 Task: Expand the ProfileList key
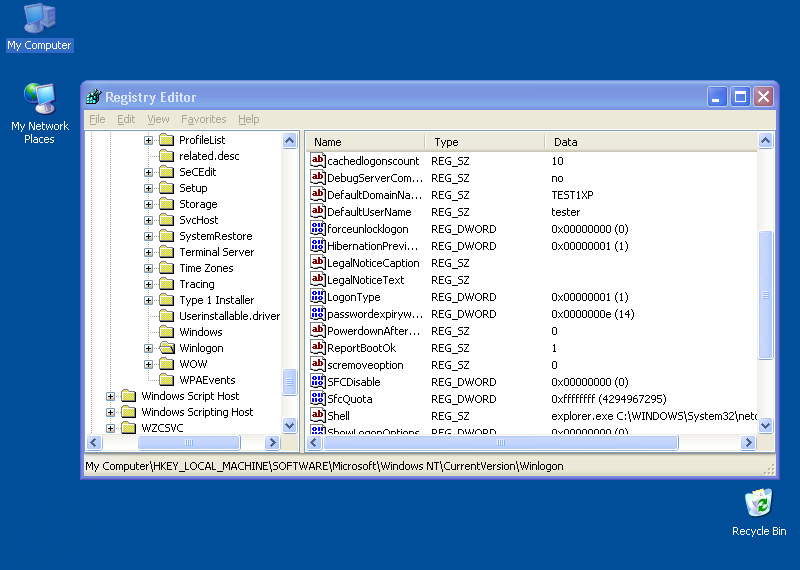point(148,140)
